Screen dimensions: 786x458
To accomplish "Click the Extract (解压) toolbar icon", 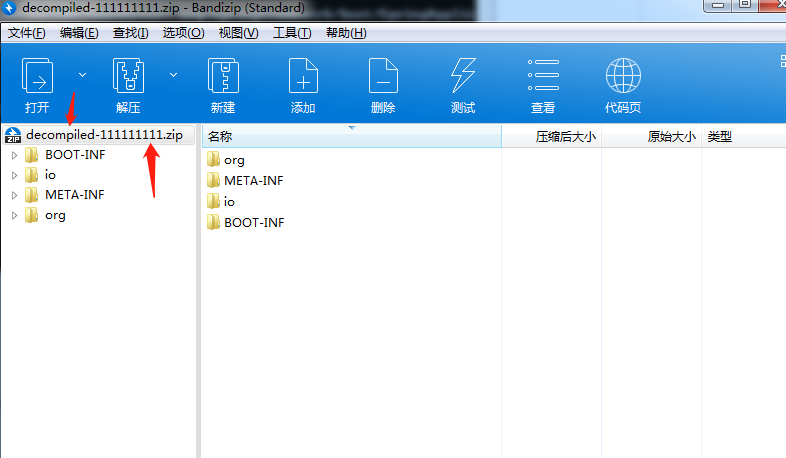I will point(128,76).
